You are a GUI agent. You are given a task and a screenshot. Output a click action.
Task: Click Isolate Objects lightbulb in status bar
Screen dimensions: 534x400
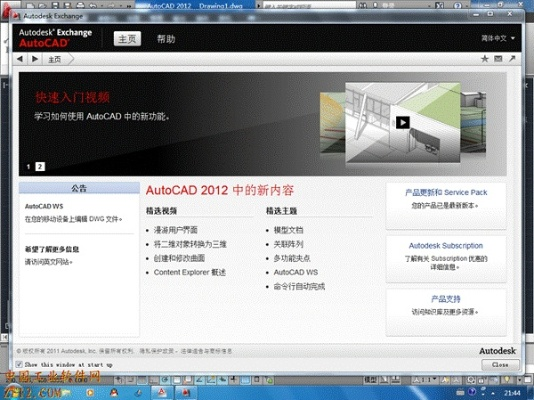point(507,379)
